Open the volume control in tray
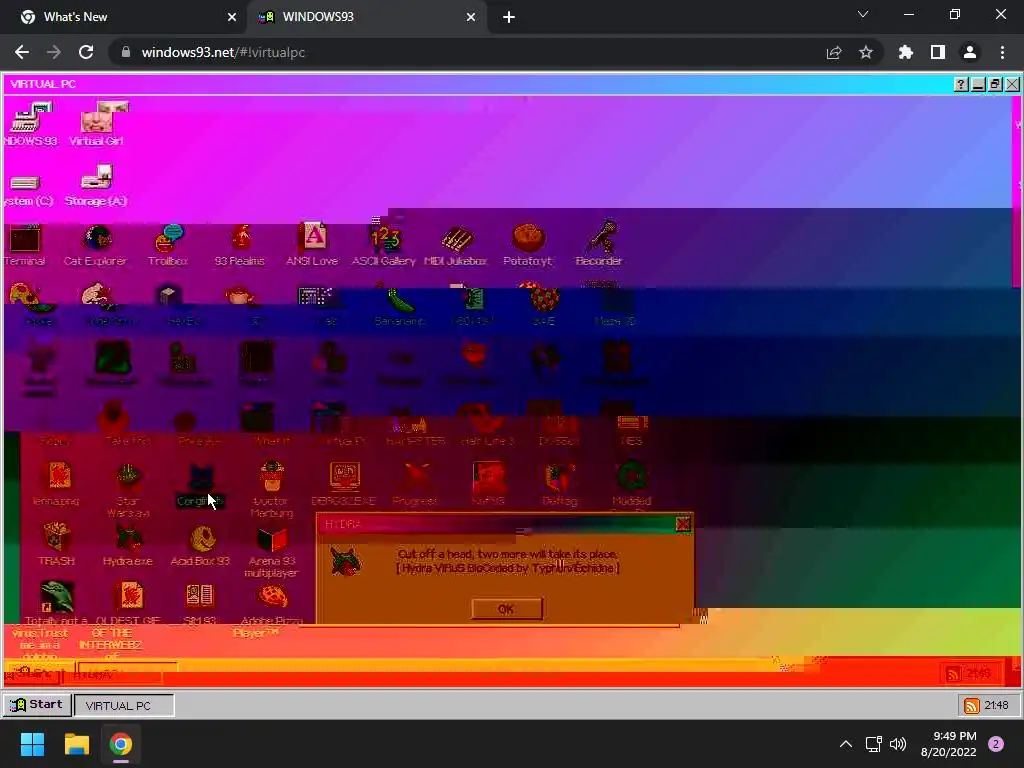 pyautogui.click(x=899, y=744)
